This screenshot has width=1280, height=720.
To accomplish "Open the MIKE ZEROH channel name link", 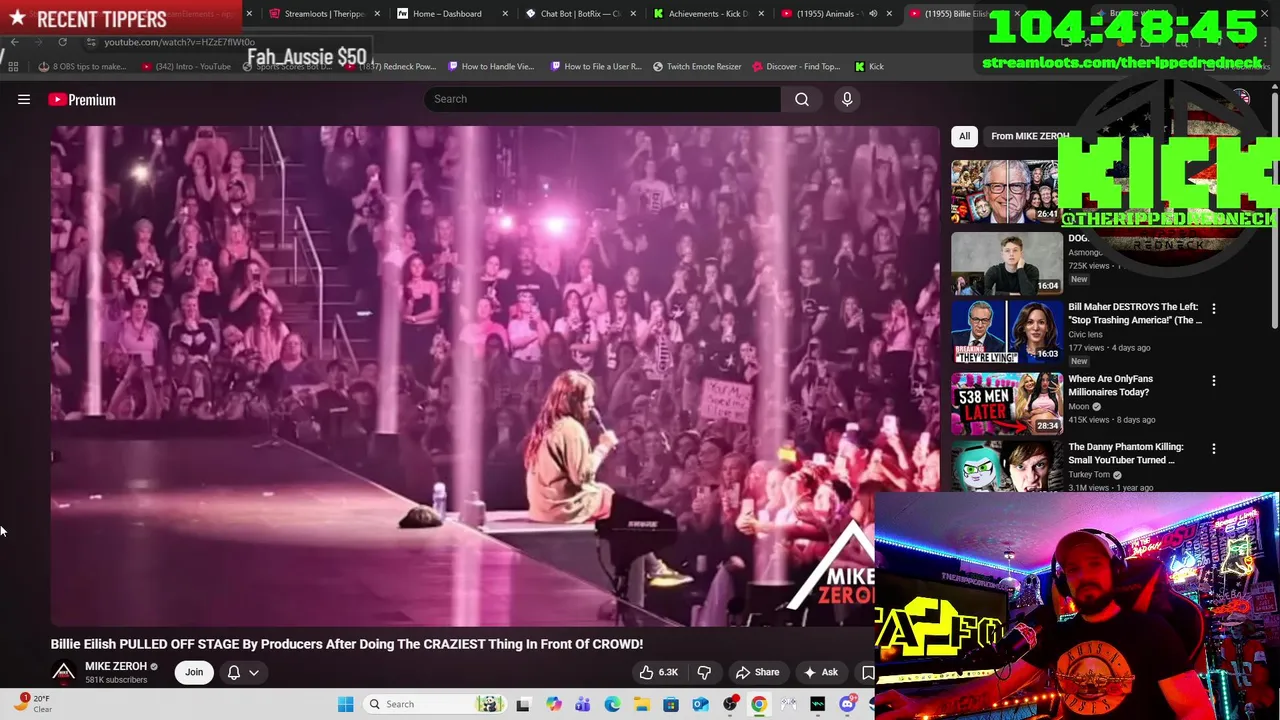I will [116, 666].
